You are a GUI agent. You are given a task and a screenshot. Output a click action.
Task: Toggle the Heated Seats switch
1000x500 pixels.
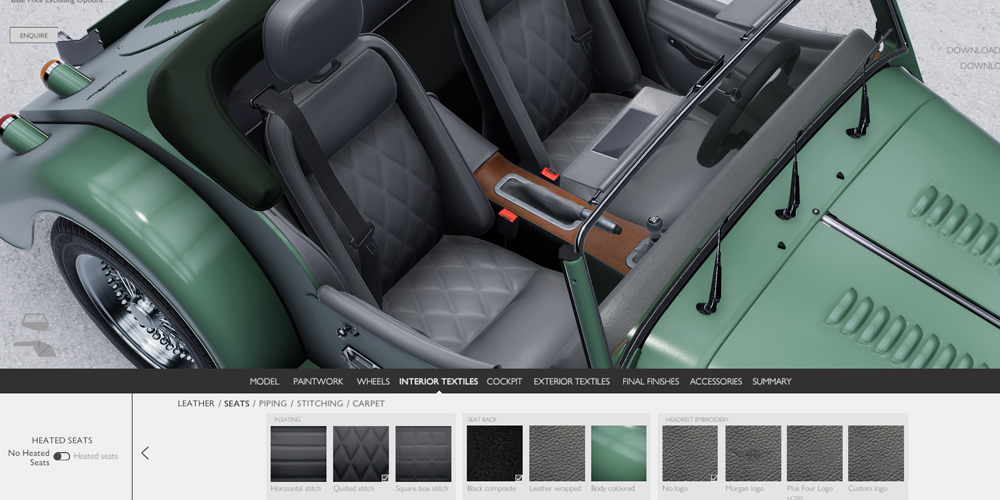pos(62,456)
